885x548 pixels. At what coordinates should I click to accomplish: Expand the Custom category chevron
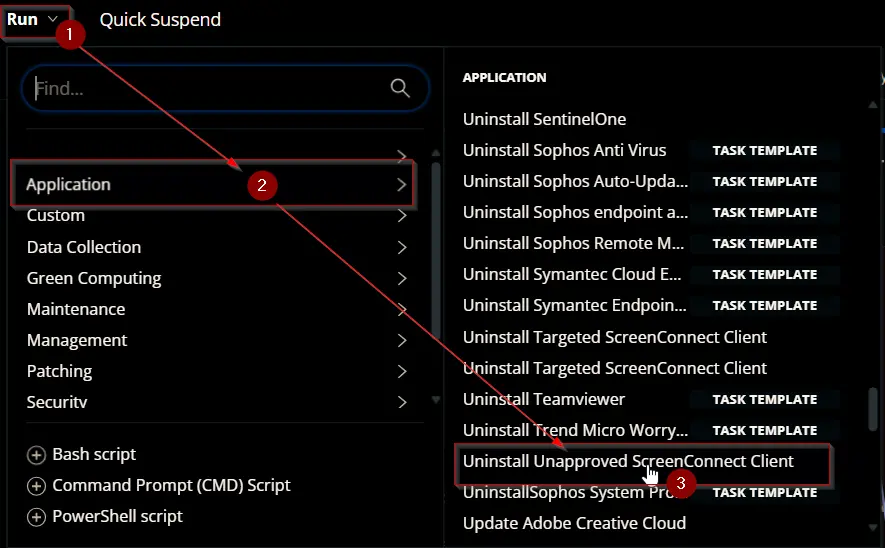(x=401, y=216)
